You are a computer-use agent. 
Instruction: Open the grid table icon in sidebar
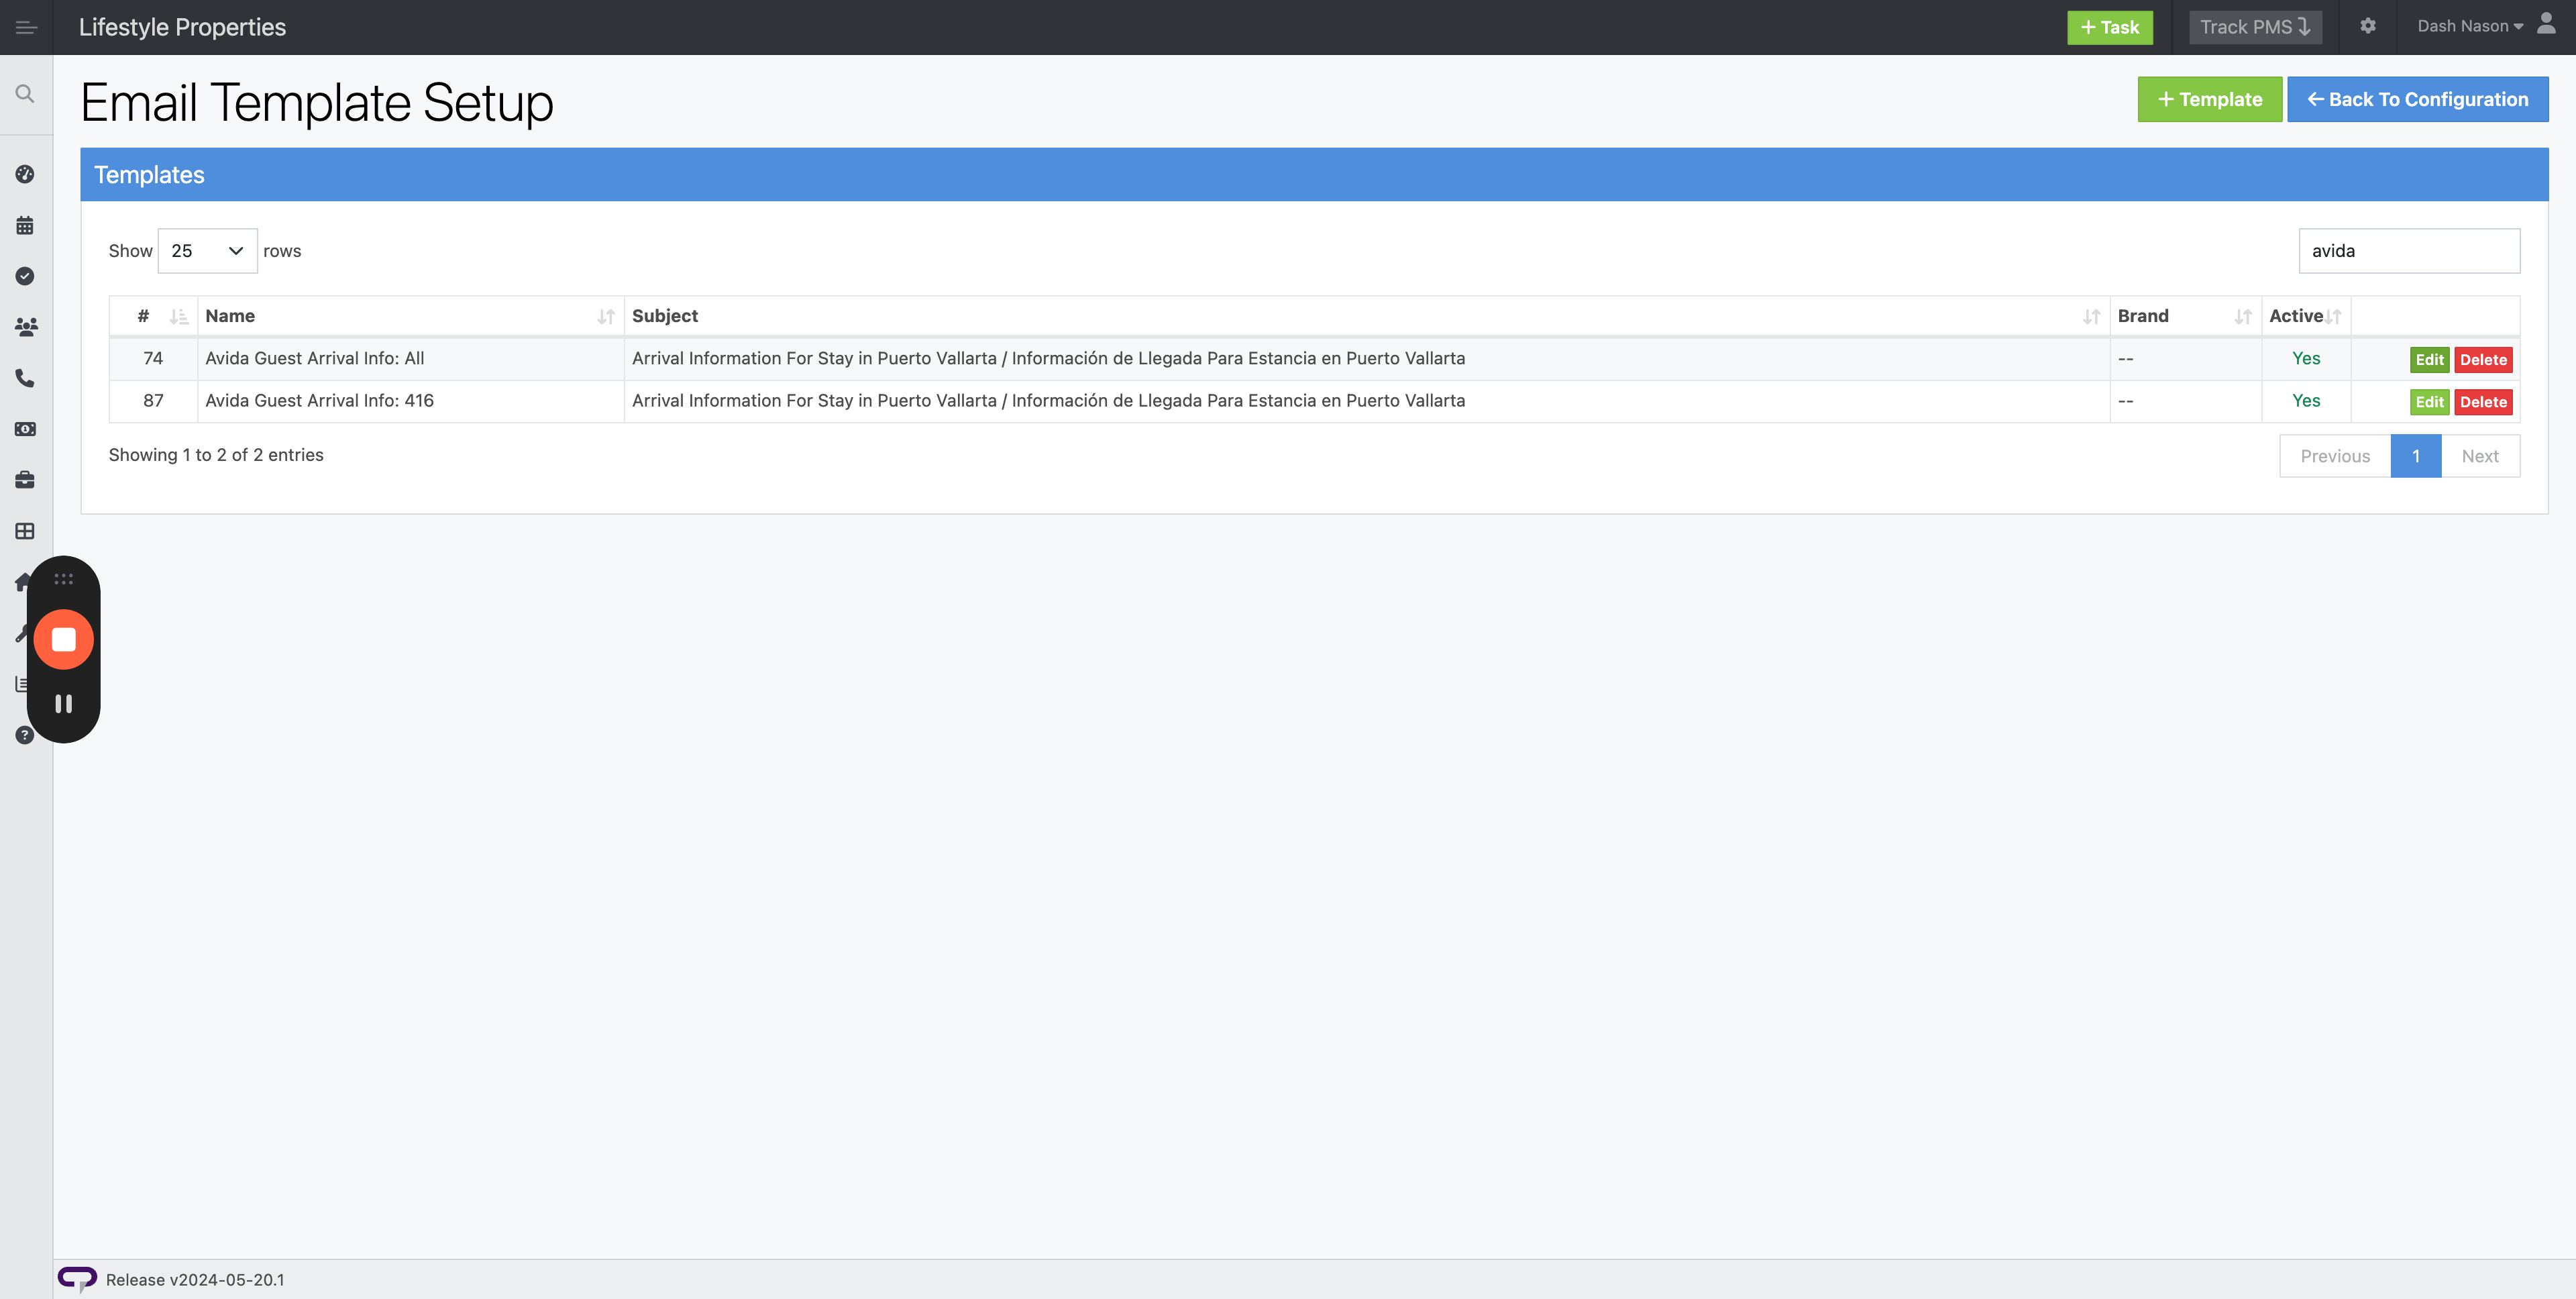point(25,531)
